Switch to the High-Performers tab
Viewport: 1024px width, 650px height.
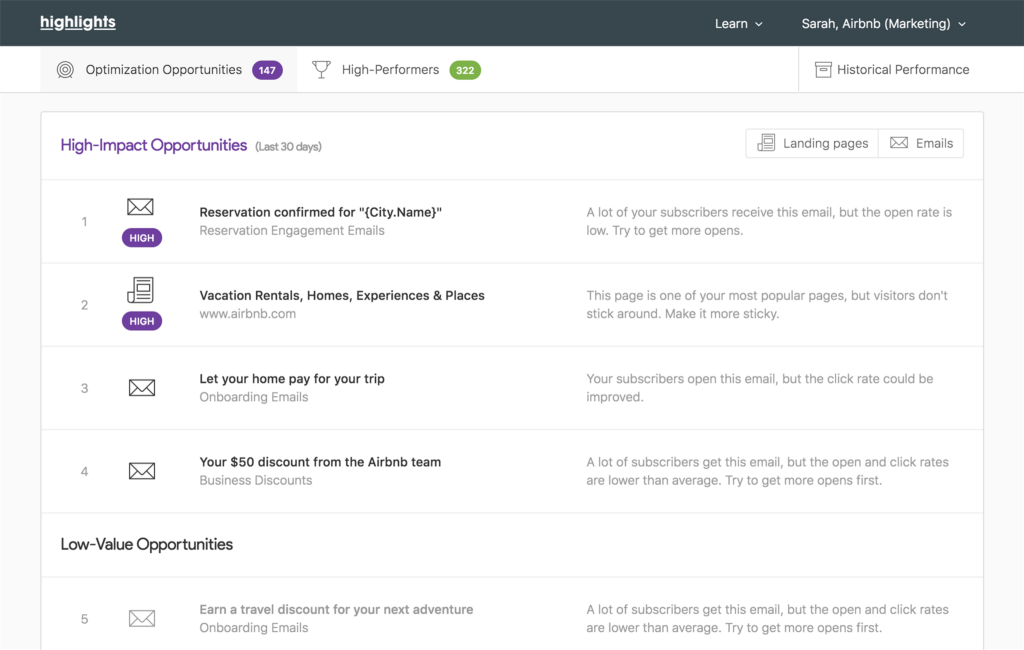point(390,70)
